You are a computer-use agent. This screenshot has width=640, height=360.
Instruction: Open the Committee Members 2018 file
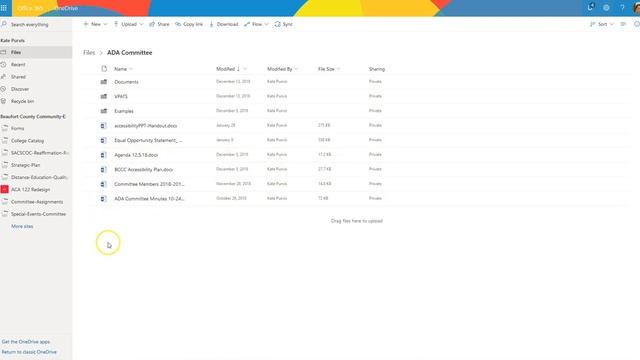pos(149,184)
